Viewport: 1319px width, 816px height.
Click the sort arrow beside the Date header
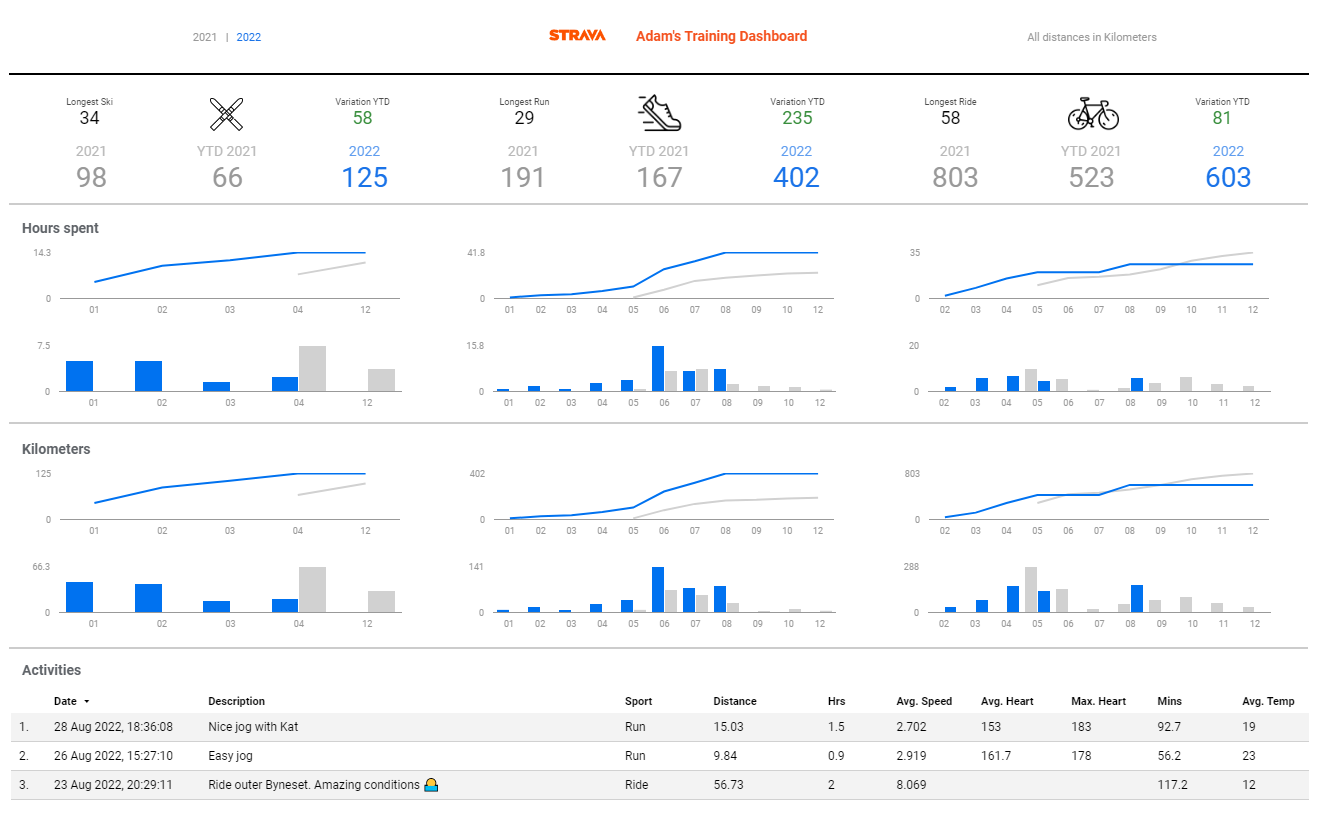pos(86,702)
